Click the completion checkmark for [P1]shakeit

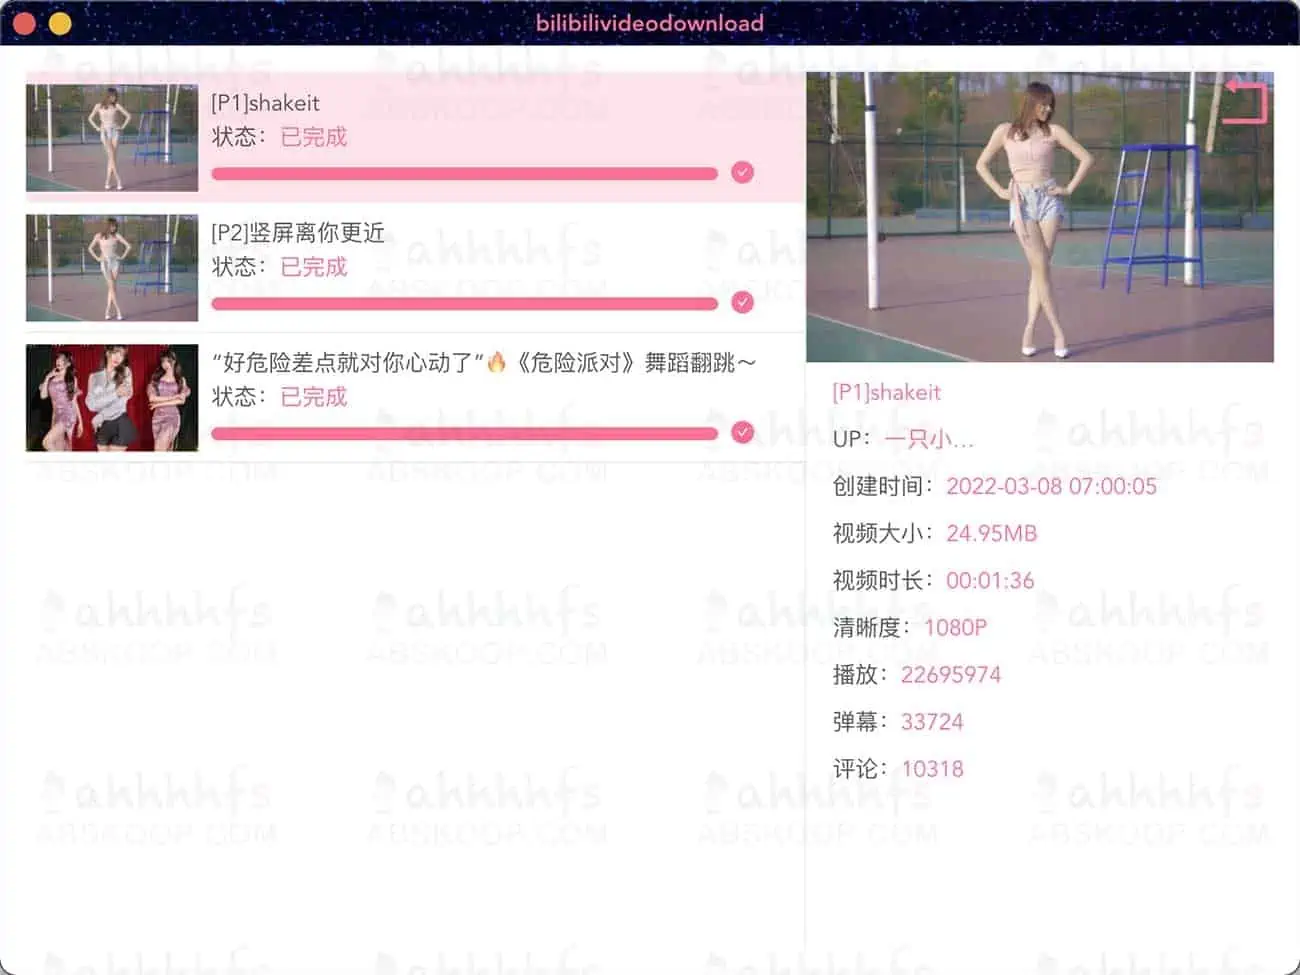pyautogui.click(x=742, y=173)
